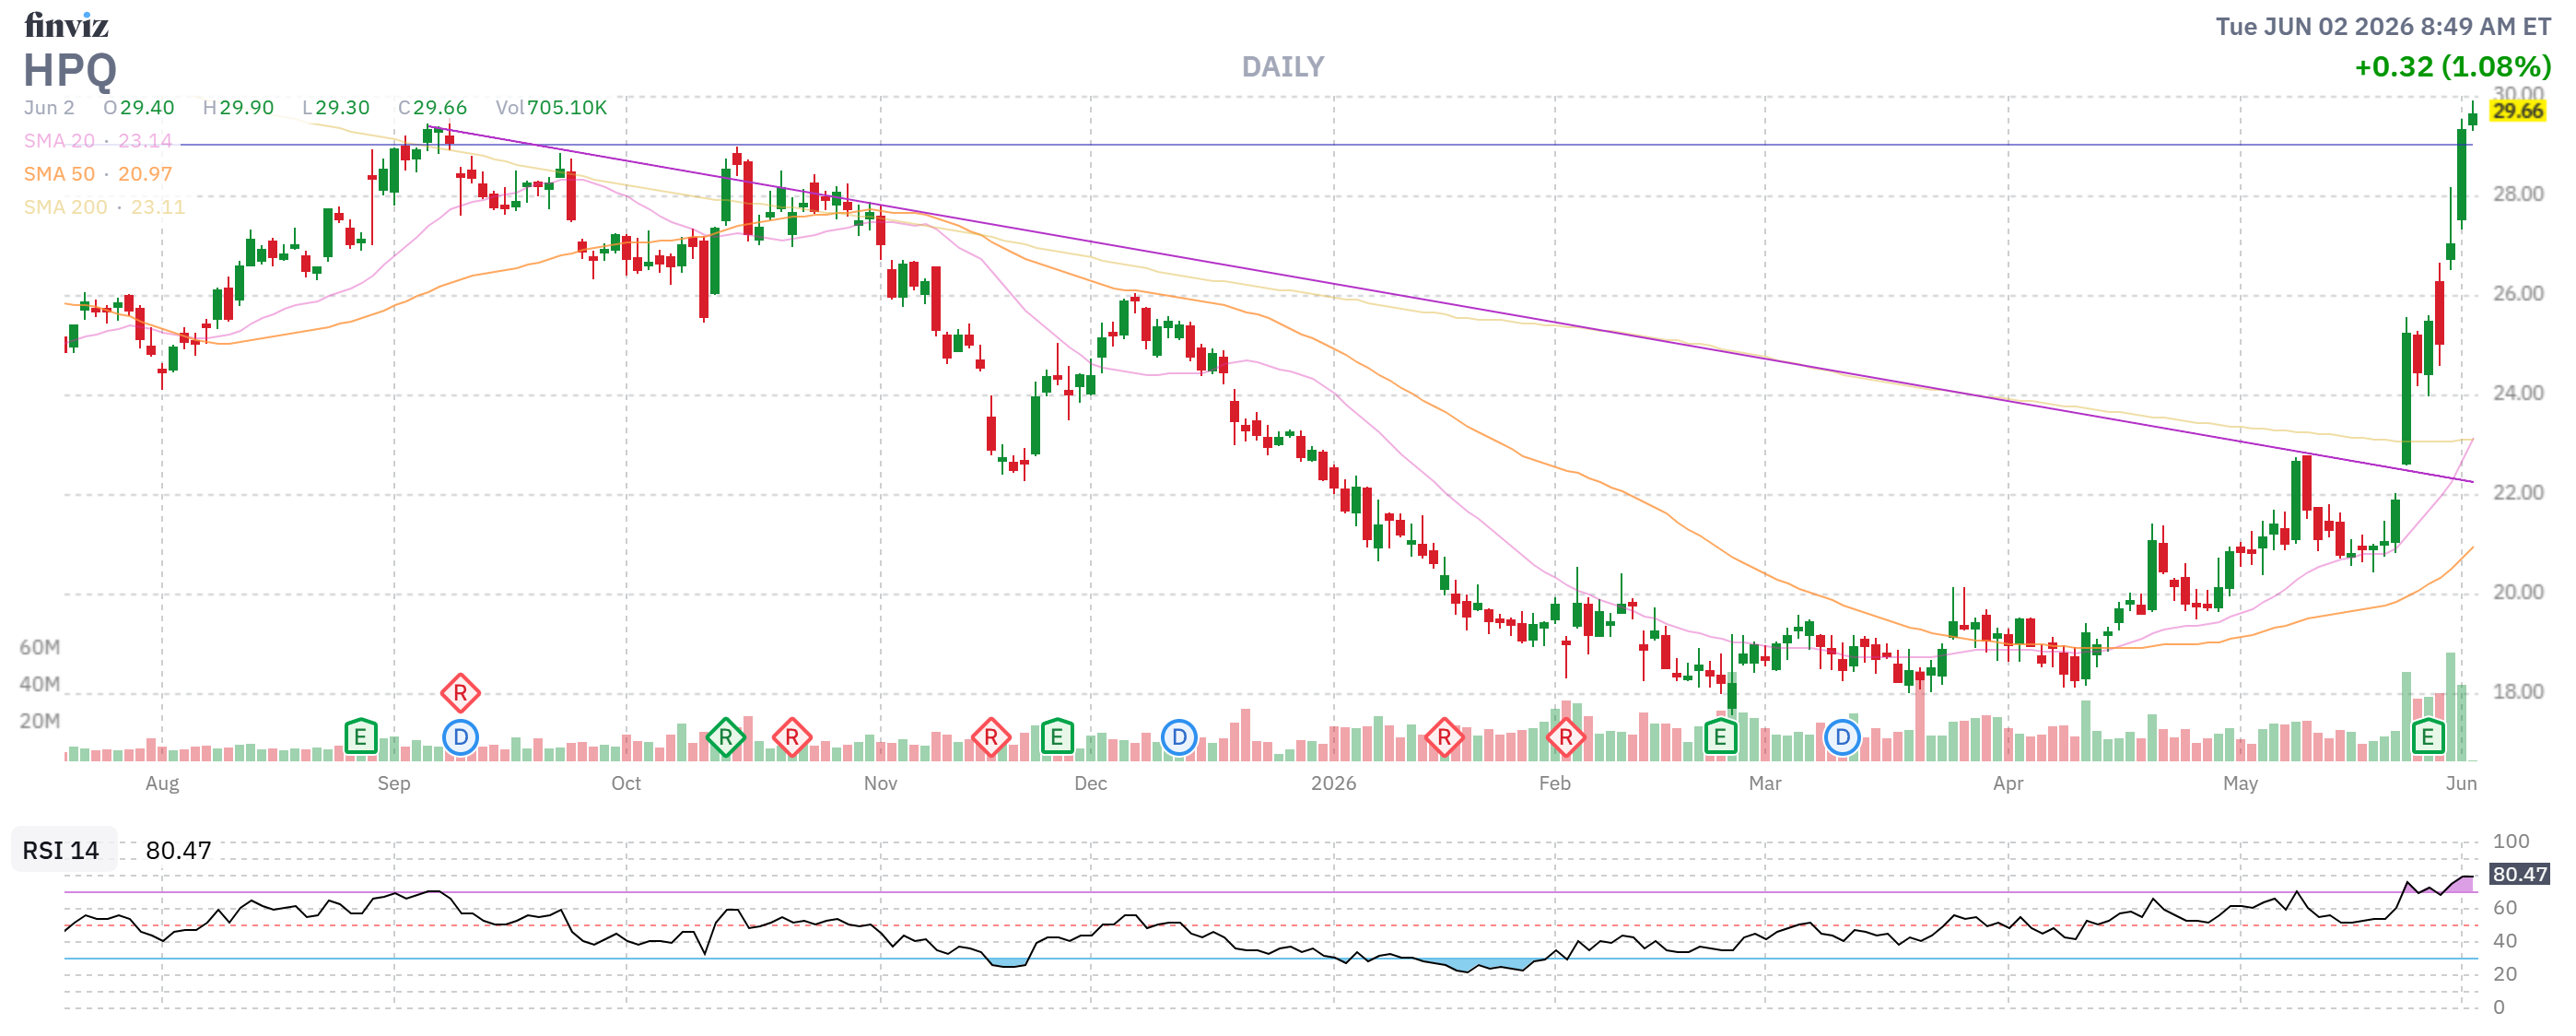The height and width of the screenshot is (1036, 2576).
Task: Click the finviz logo
Action: (x=66, y=24)
